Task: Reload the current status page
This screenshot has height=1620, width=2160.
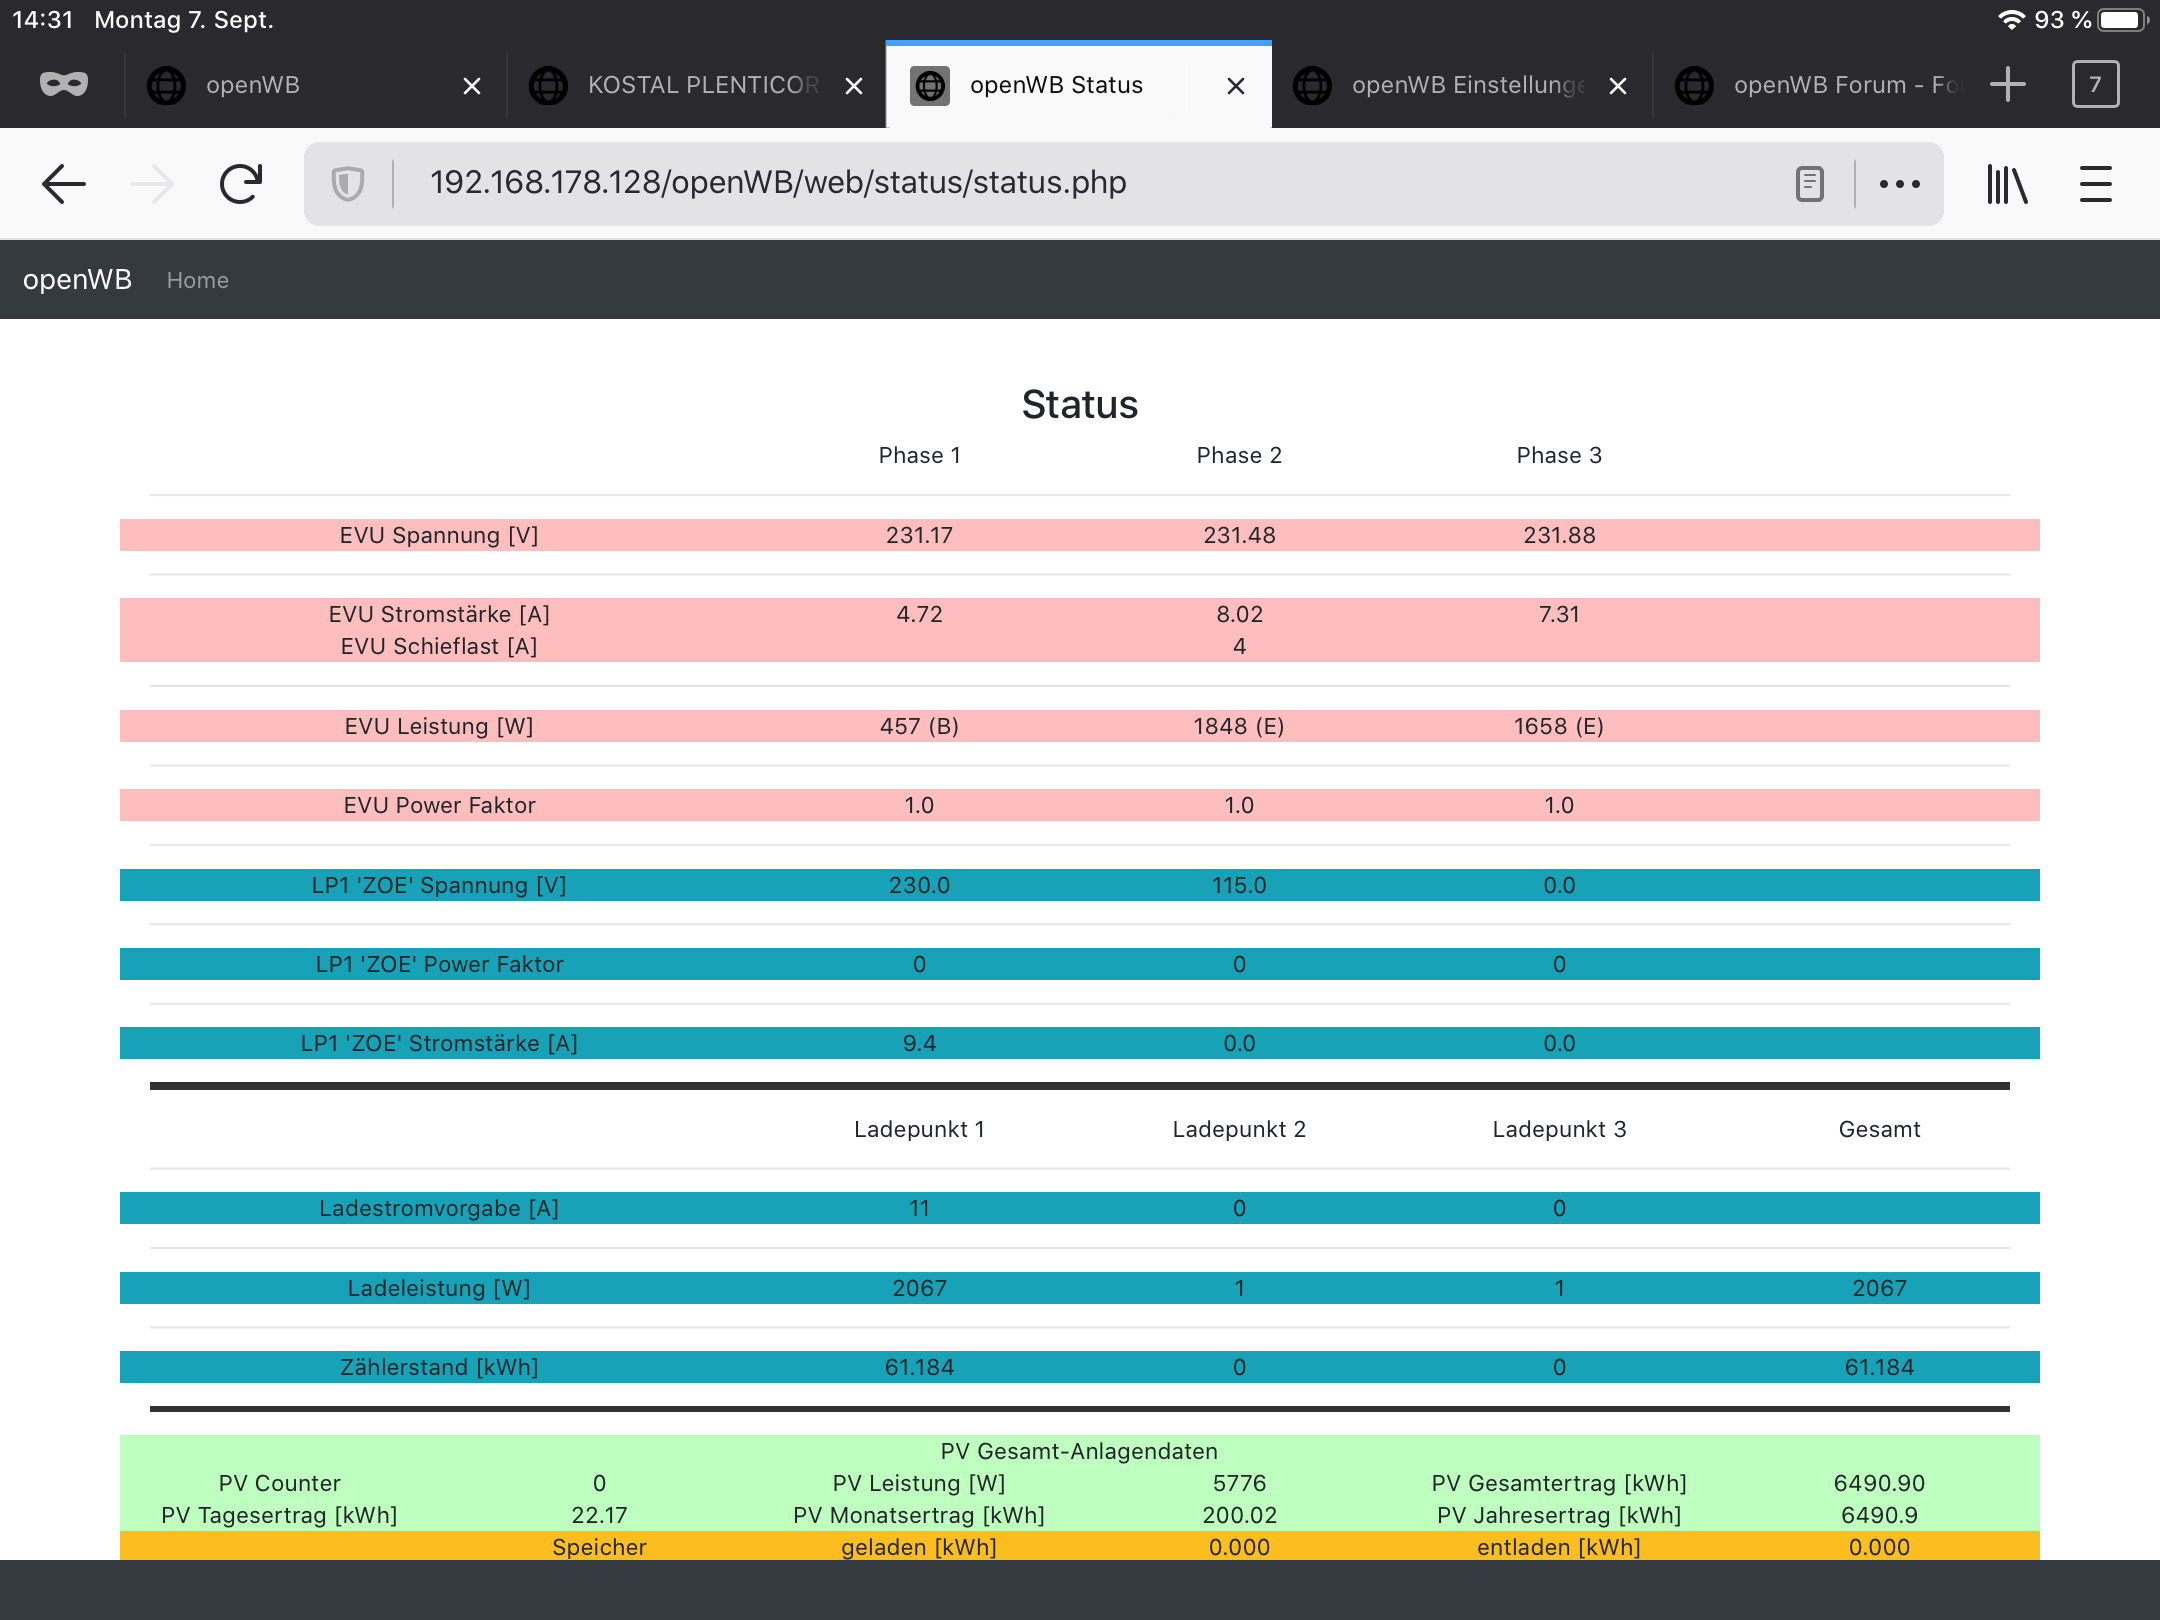Action: pyautogui.click(x=240, y=184)
